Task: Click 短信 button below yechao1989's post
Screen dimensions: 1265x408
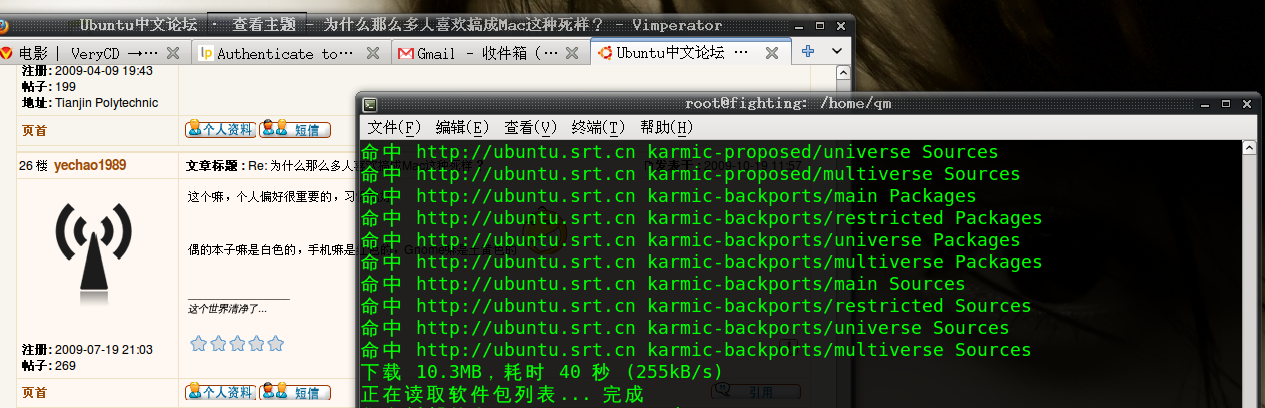Action: [295, 392]
